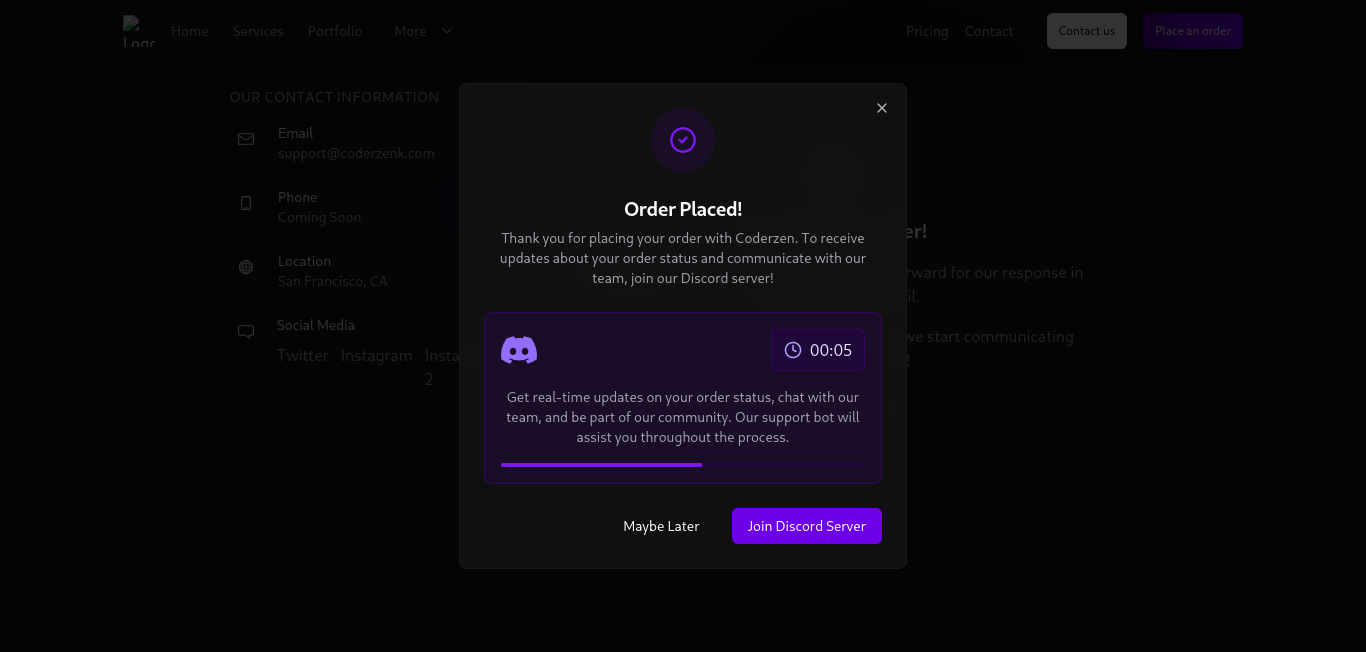Open the Twitter social link

[x=303, y=355]
